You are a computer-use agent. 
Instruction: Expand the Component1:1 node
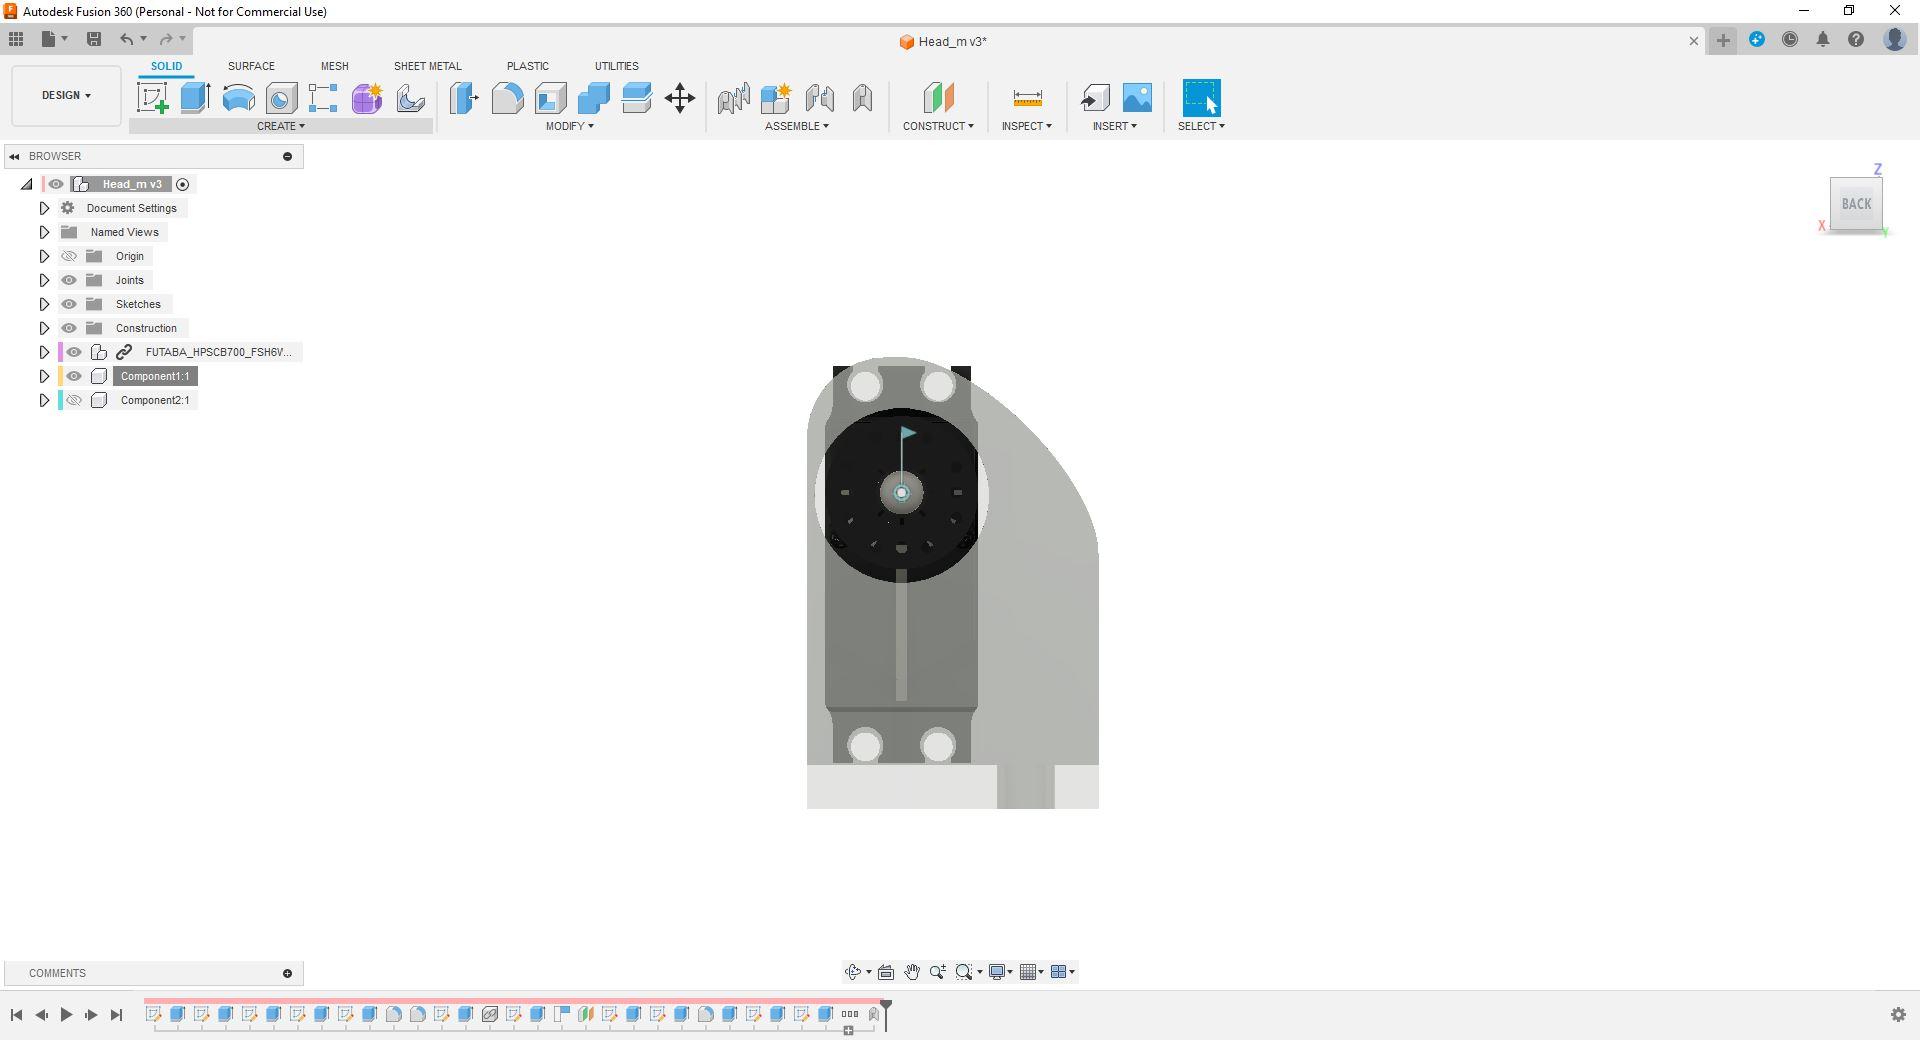click(44, 376)
